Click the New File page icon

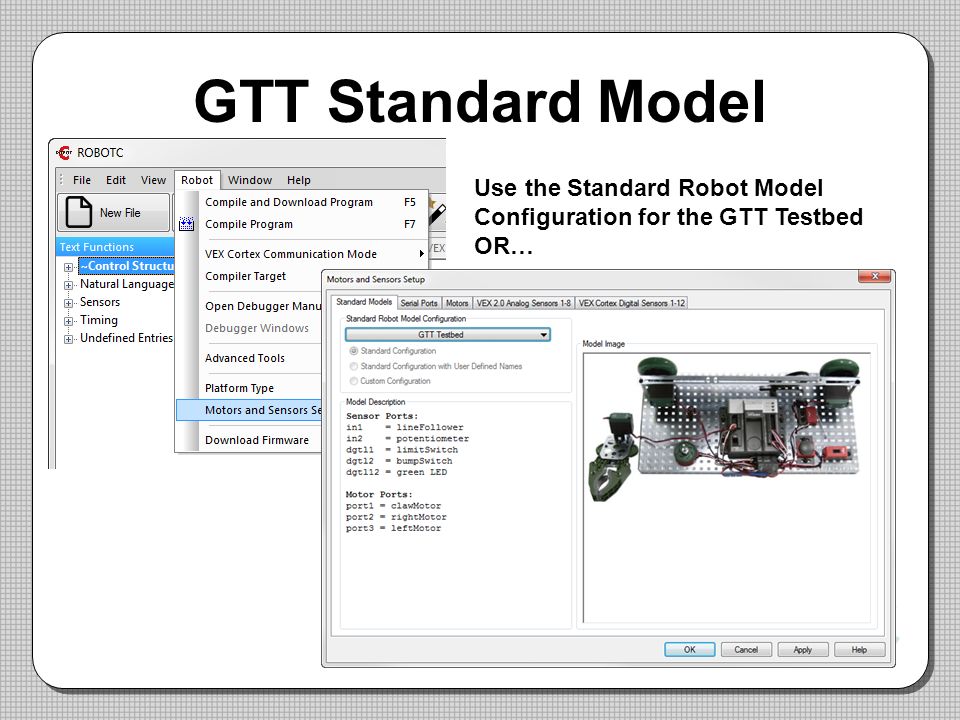79,212
